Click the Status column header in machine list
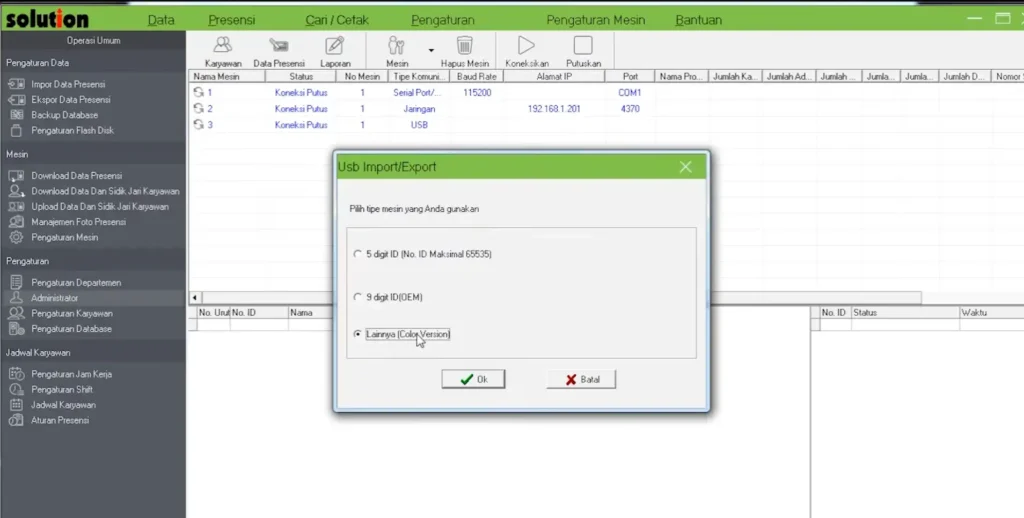 pos(301,76)
